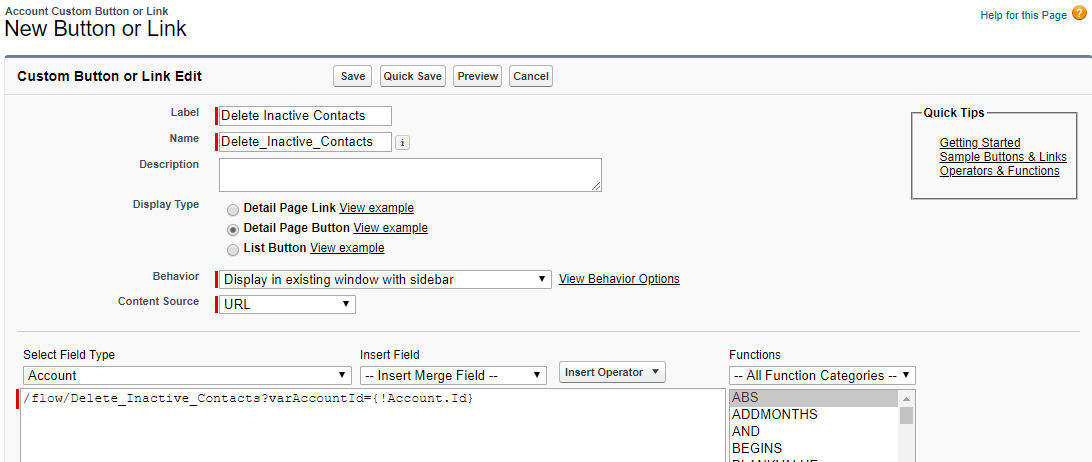Select List Button radio option
Viewport: 1092px width, 462px height.
click(x=233, y=249)
